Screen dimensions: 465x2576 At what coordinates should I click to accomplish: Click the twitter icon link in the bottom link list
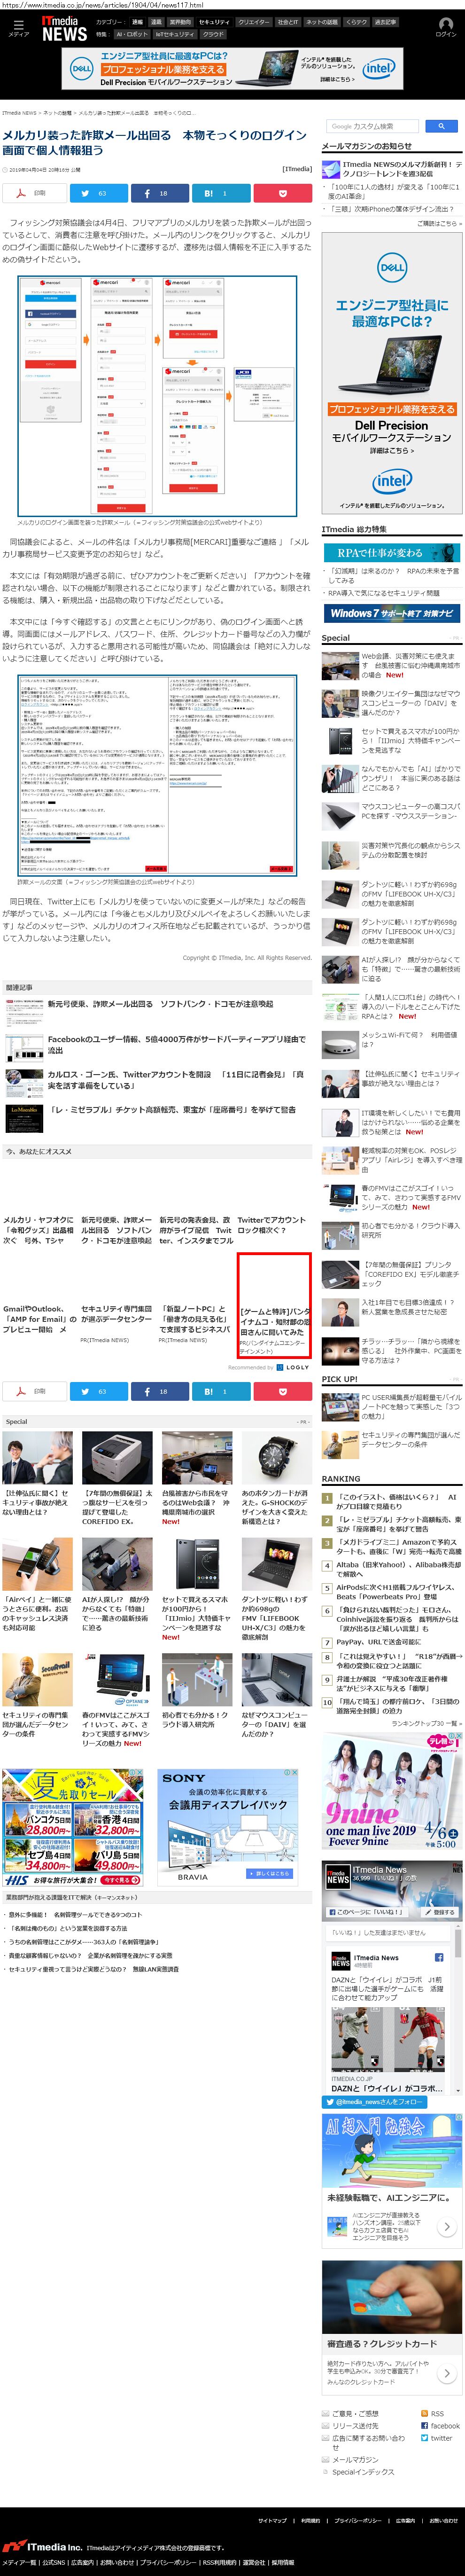[437, 2437]
